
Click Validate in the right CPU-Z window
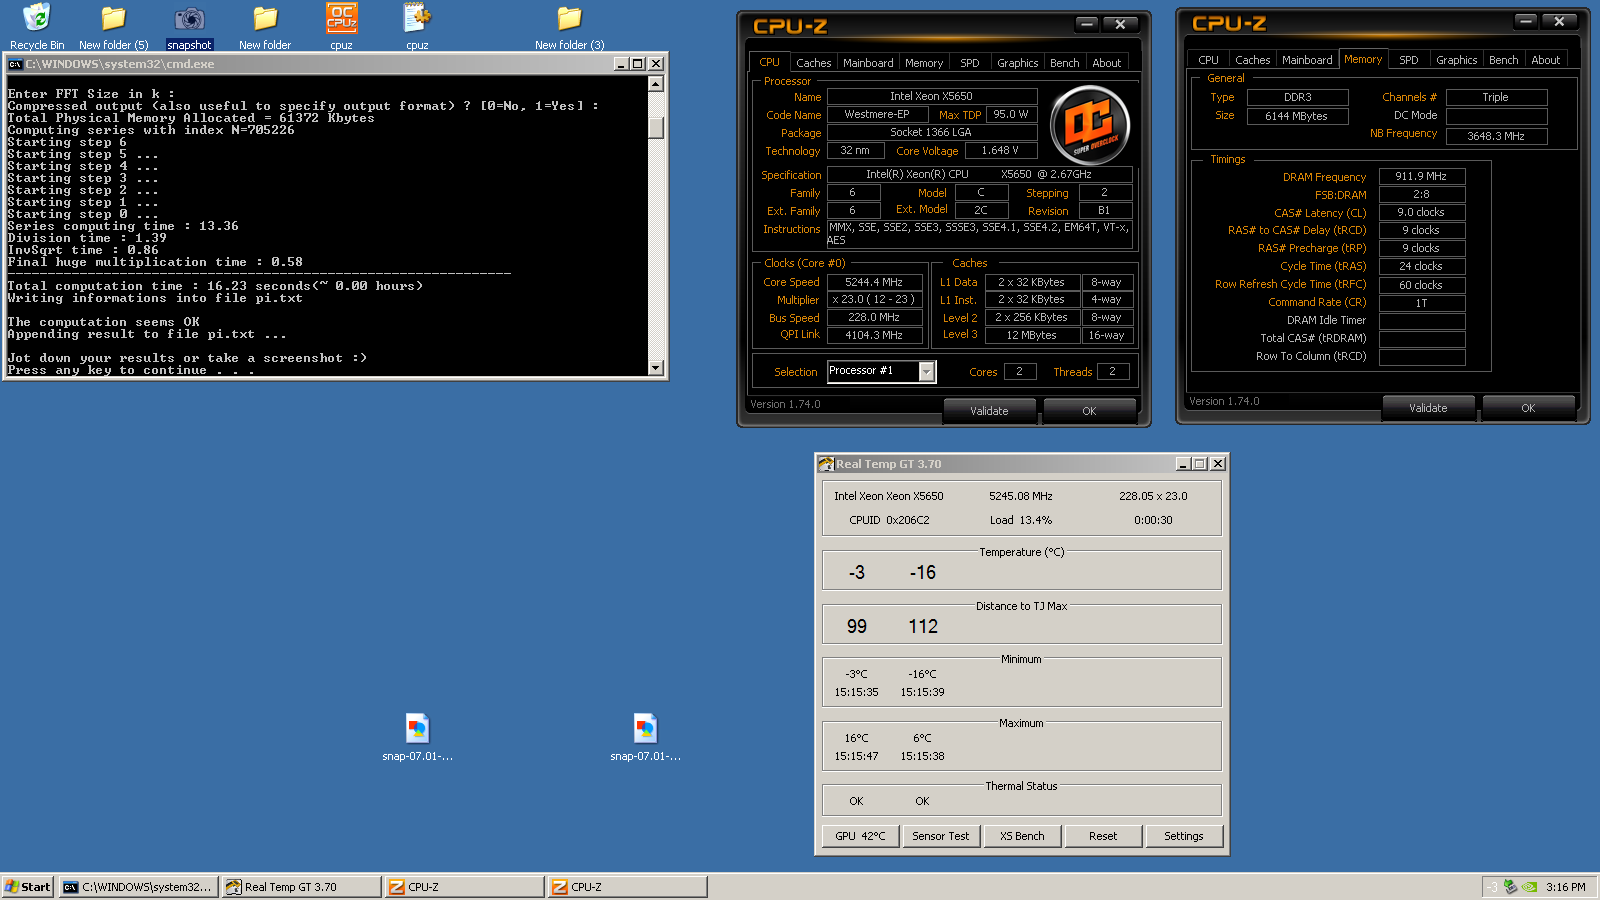1428,408
